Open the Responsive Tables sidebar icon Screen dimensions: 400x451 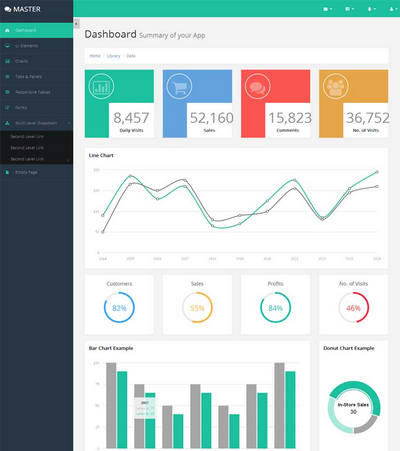[x=7, y=92]
